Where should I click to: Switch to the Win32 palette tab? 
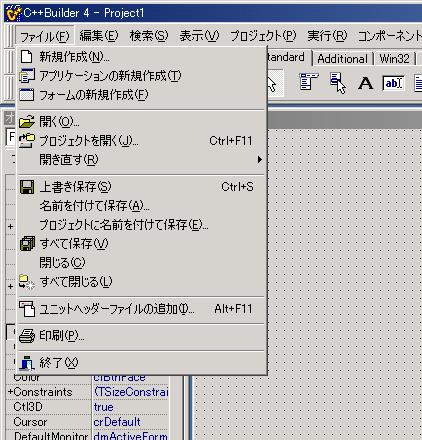point(394,59)
